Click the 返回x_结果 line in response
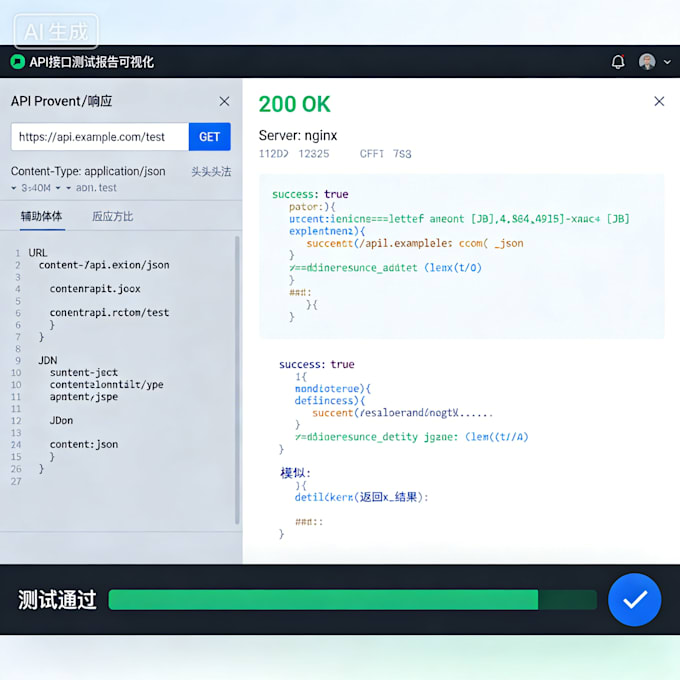 (x=361, y=497)
